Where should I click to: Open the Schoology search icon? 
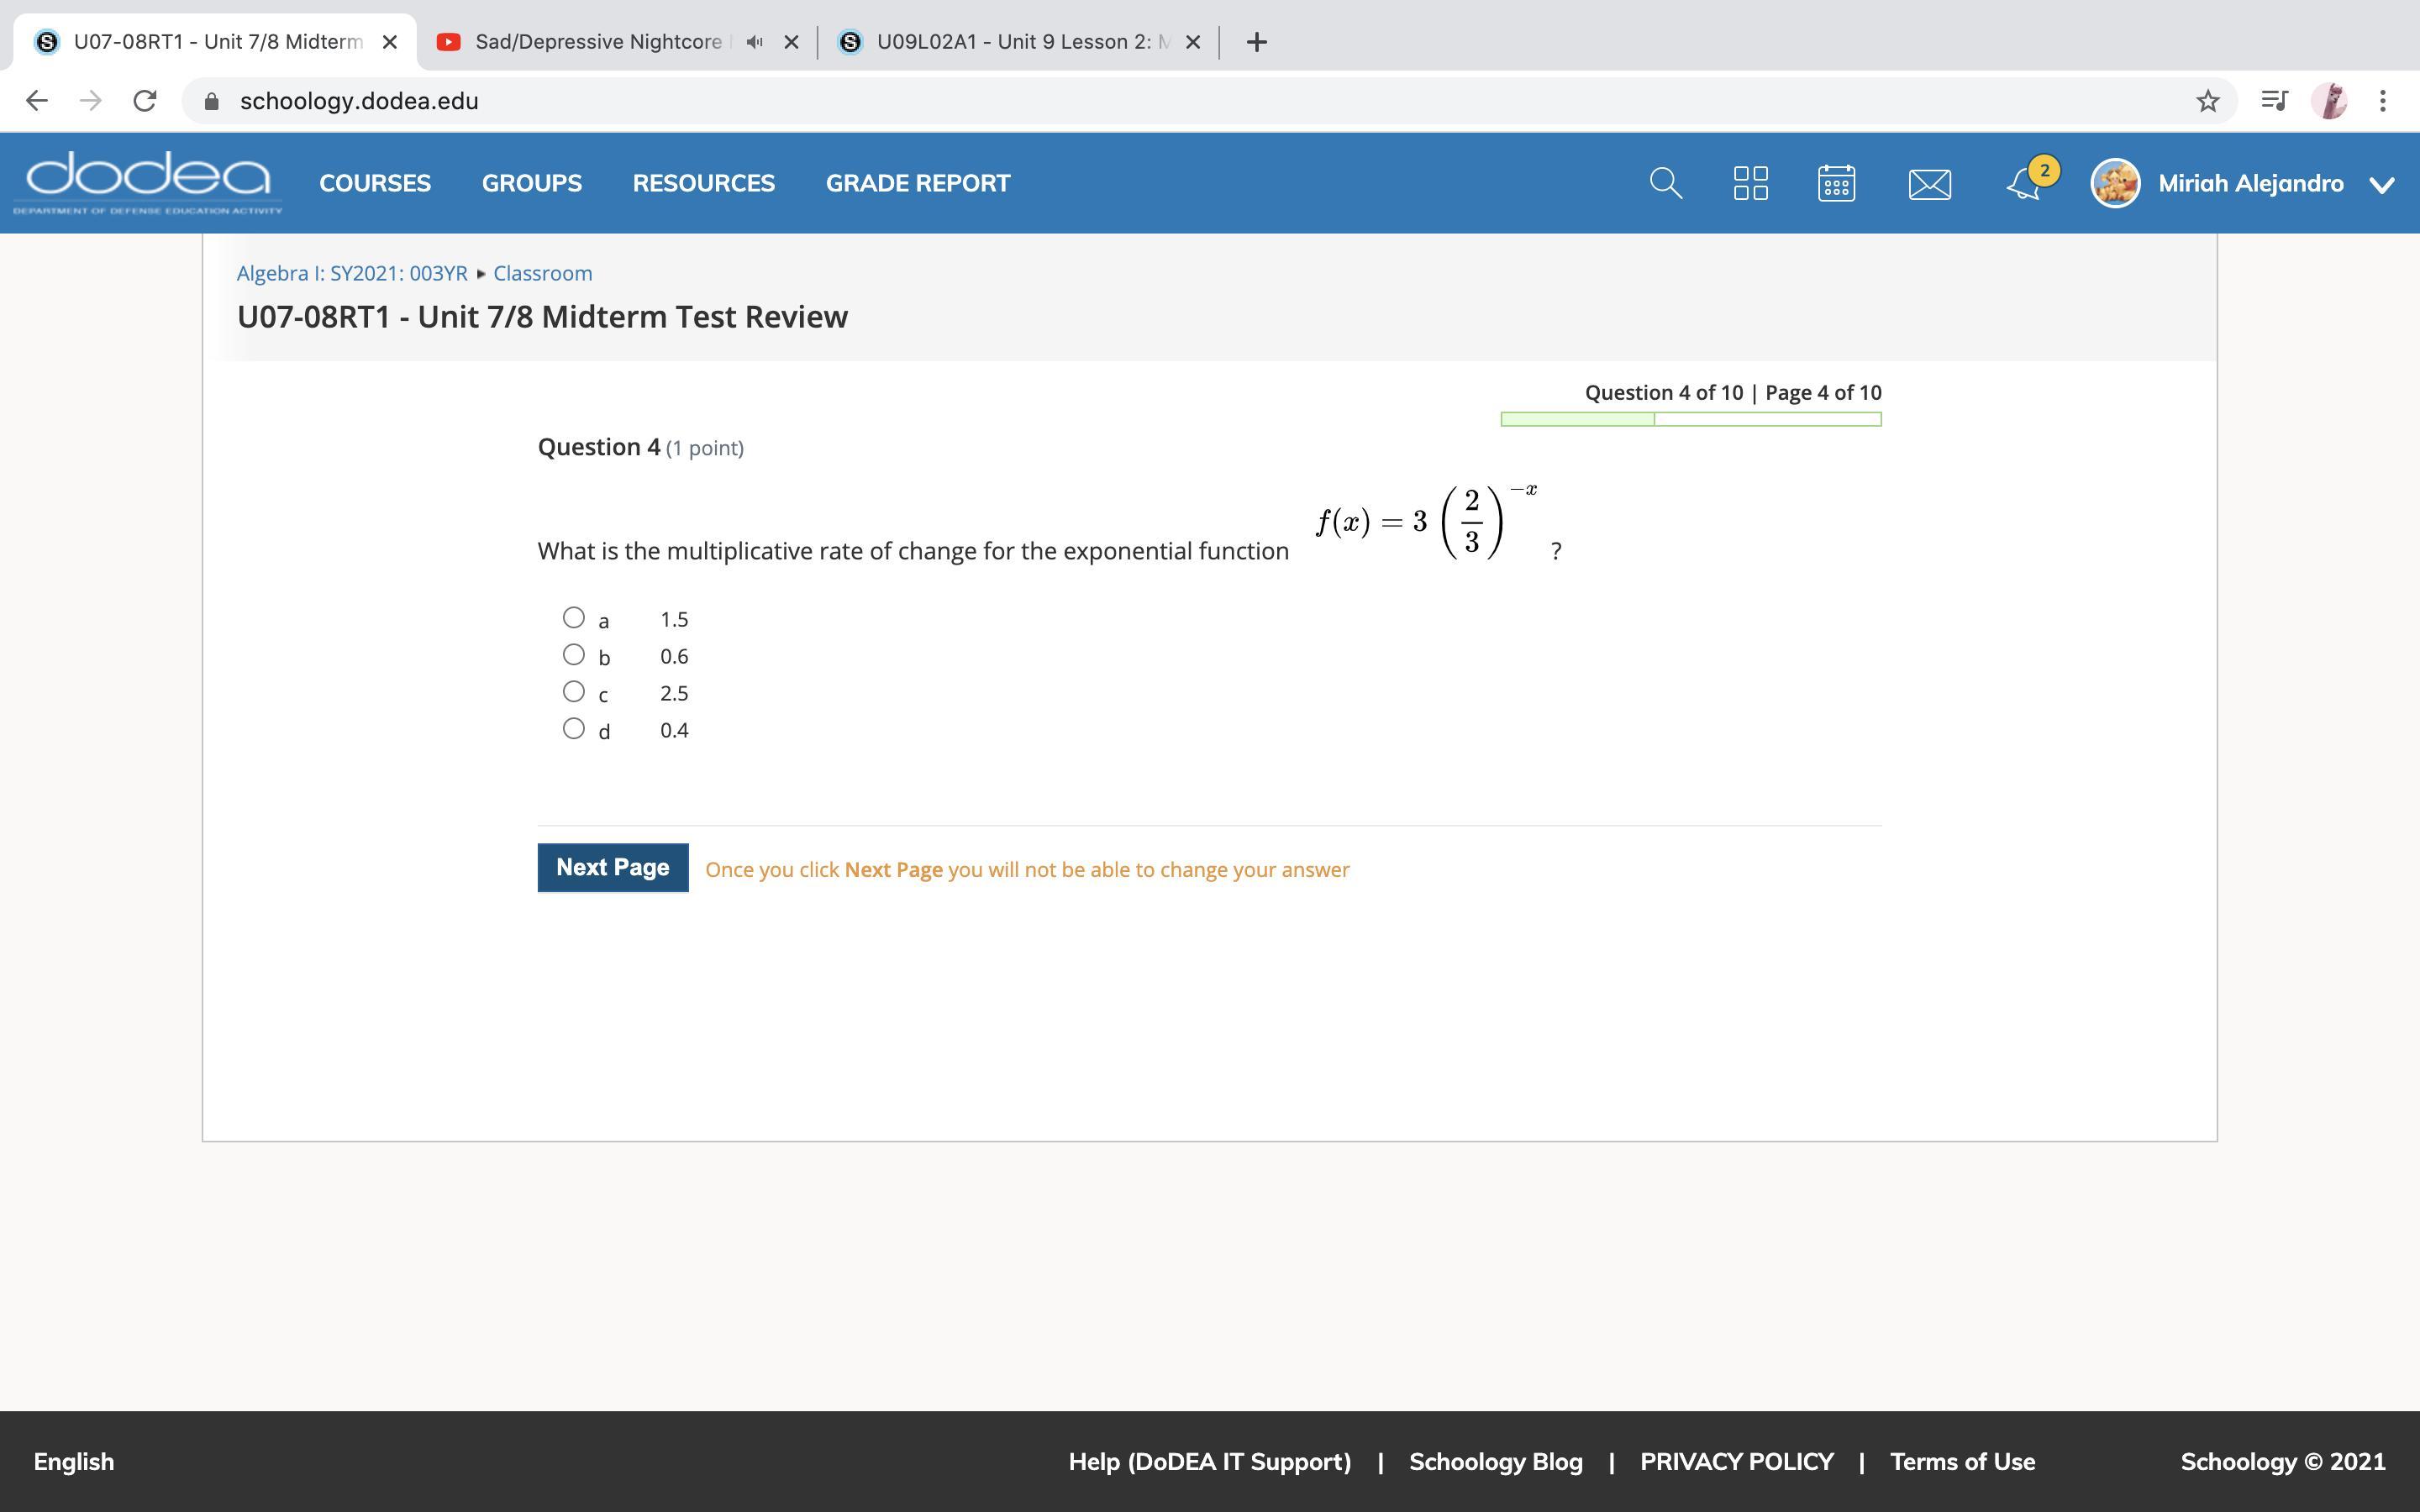[1665, 184]
